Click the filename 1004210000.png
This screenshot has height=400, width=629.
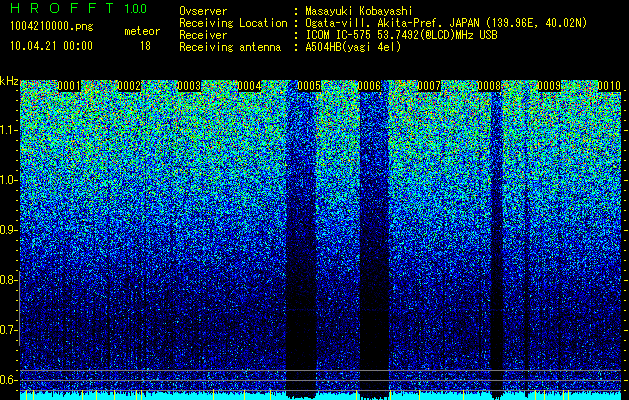point(52,27)
